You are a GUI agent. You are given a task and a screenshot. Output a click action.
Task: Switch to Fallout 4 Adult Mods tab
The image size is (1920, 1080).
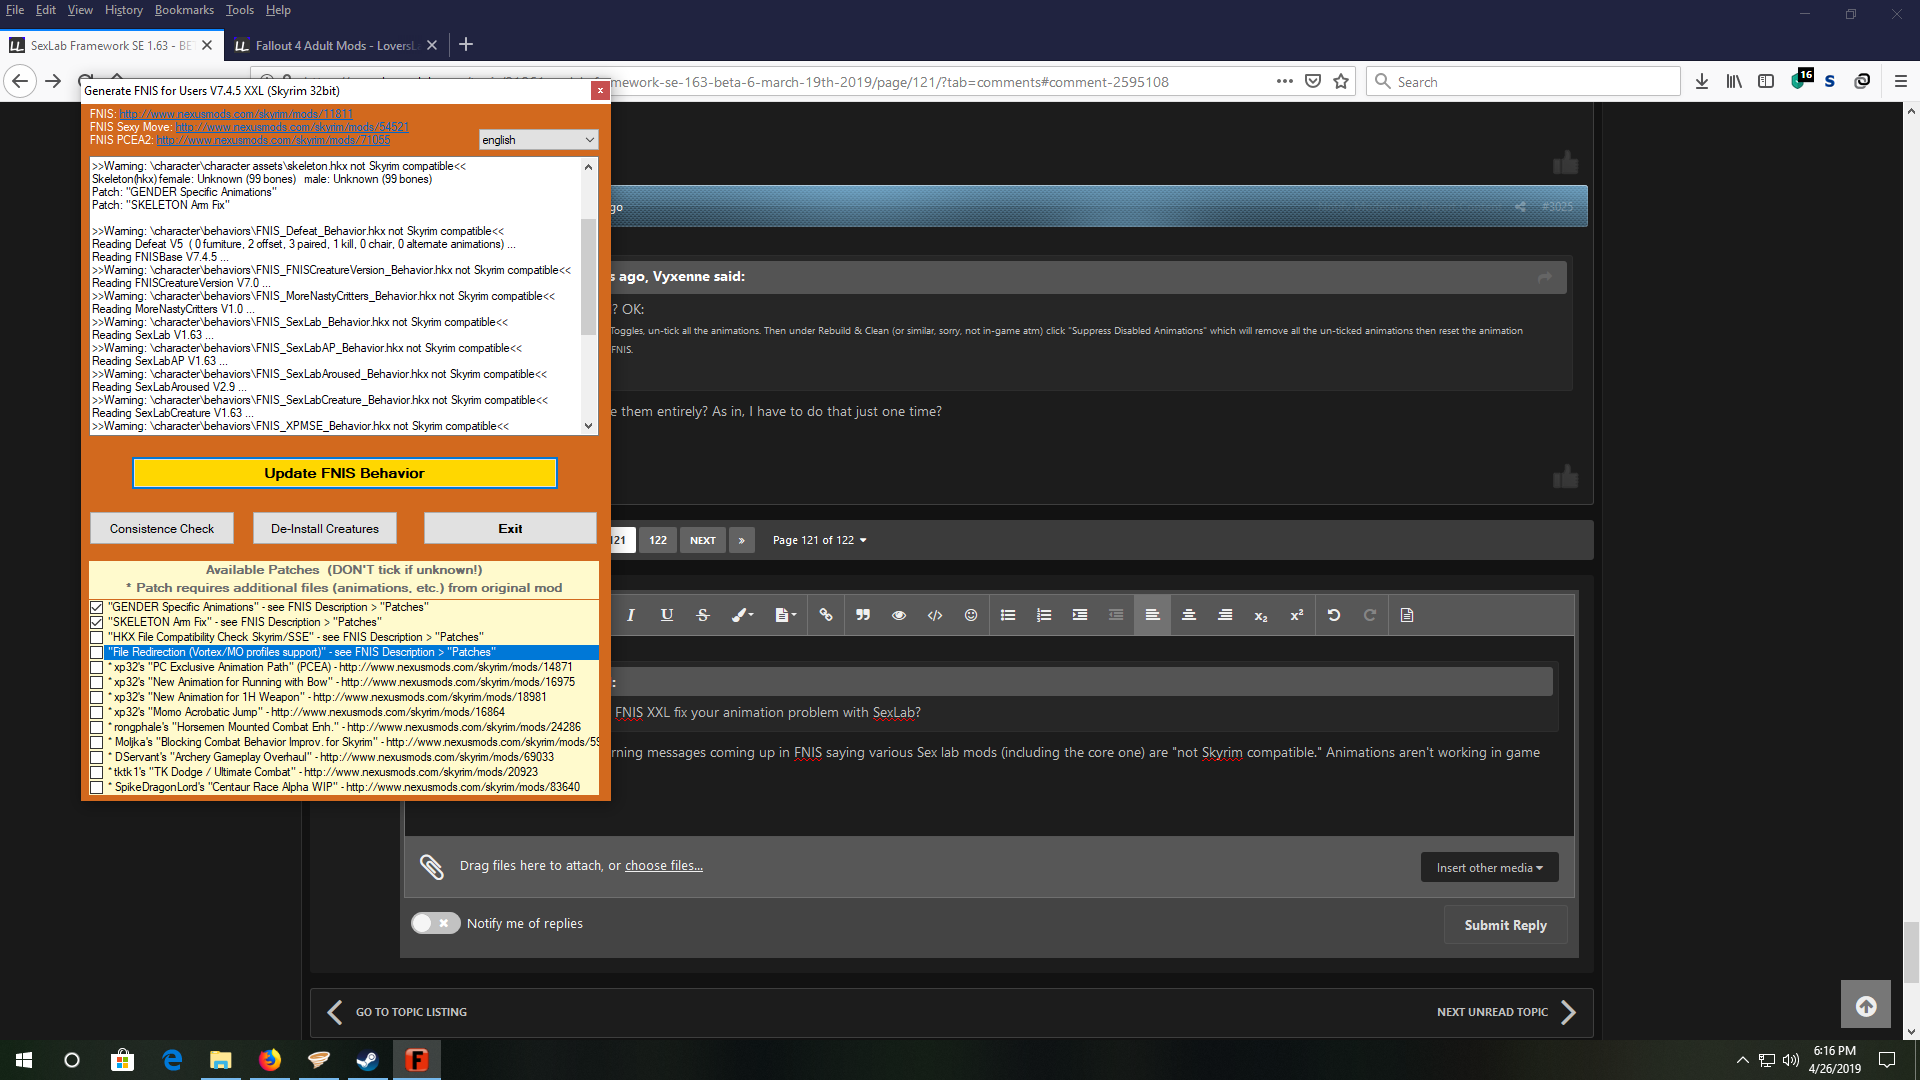336,45
